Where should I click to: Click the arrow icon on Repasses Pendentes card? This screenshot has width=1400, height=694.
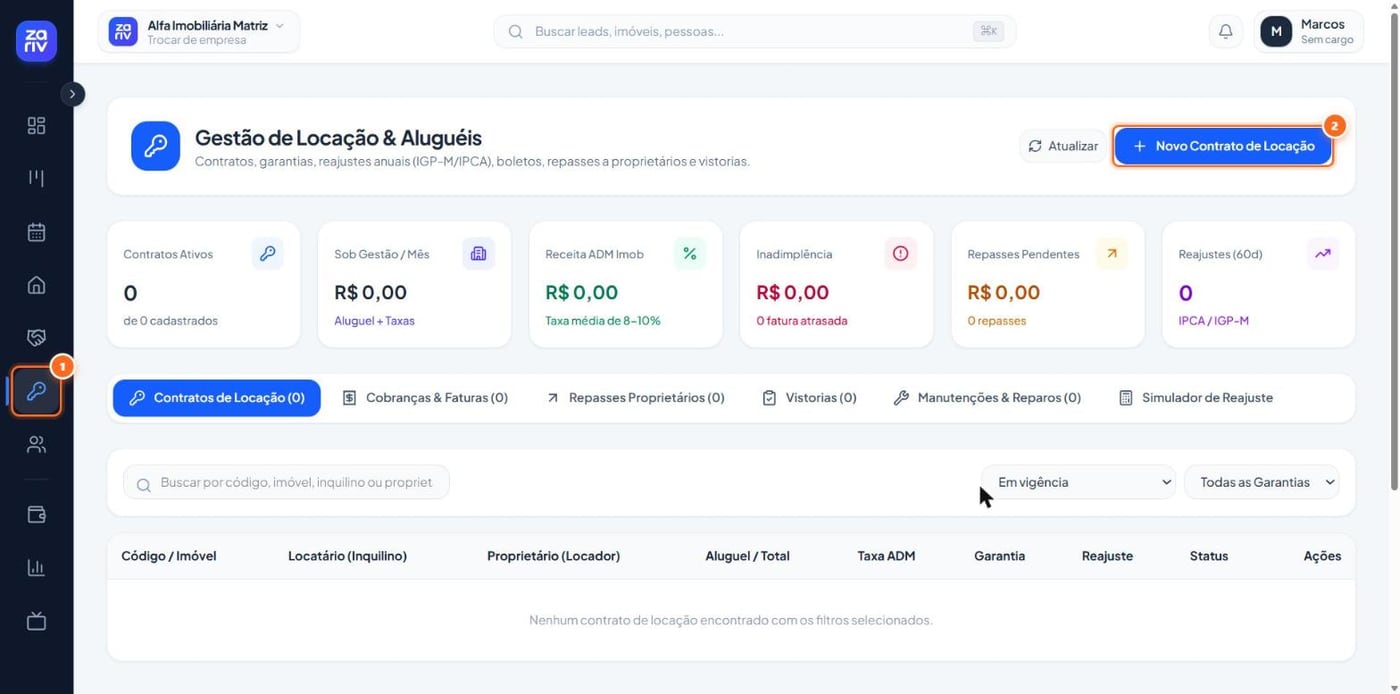(x=1111, y=254)
